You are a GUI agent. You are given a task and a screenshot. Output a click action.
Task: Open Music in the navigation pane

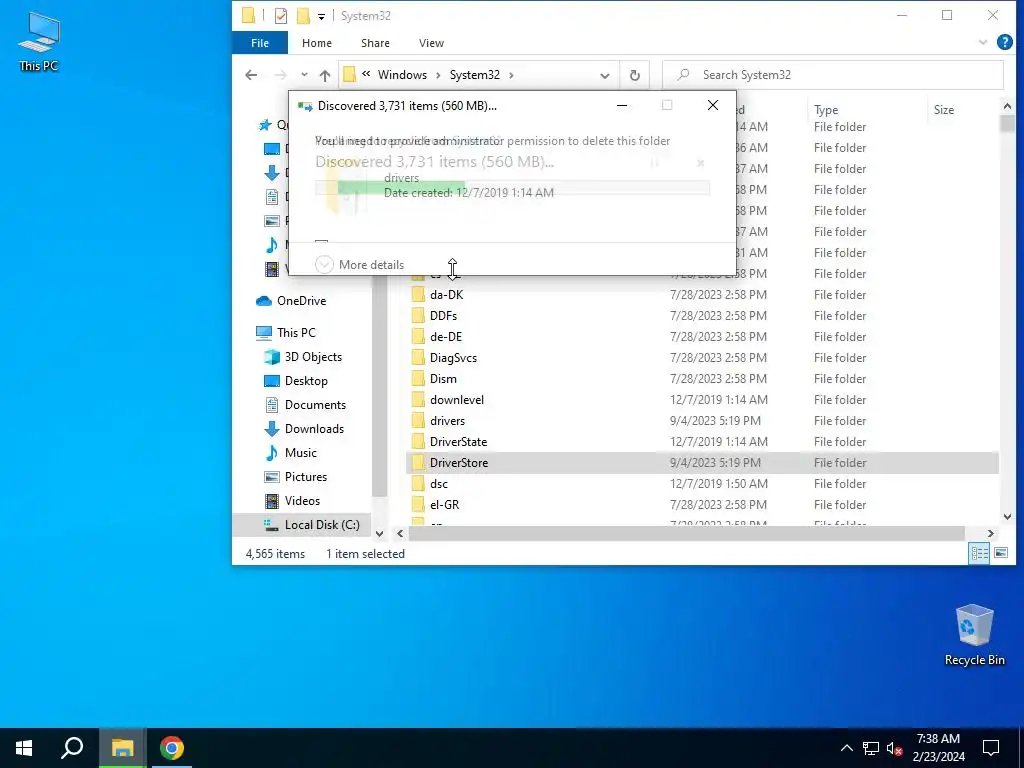300,453
